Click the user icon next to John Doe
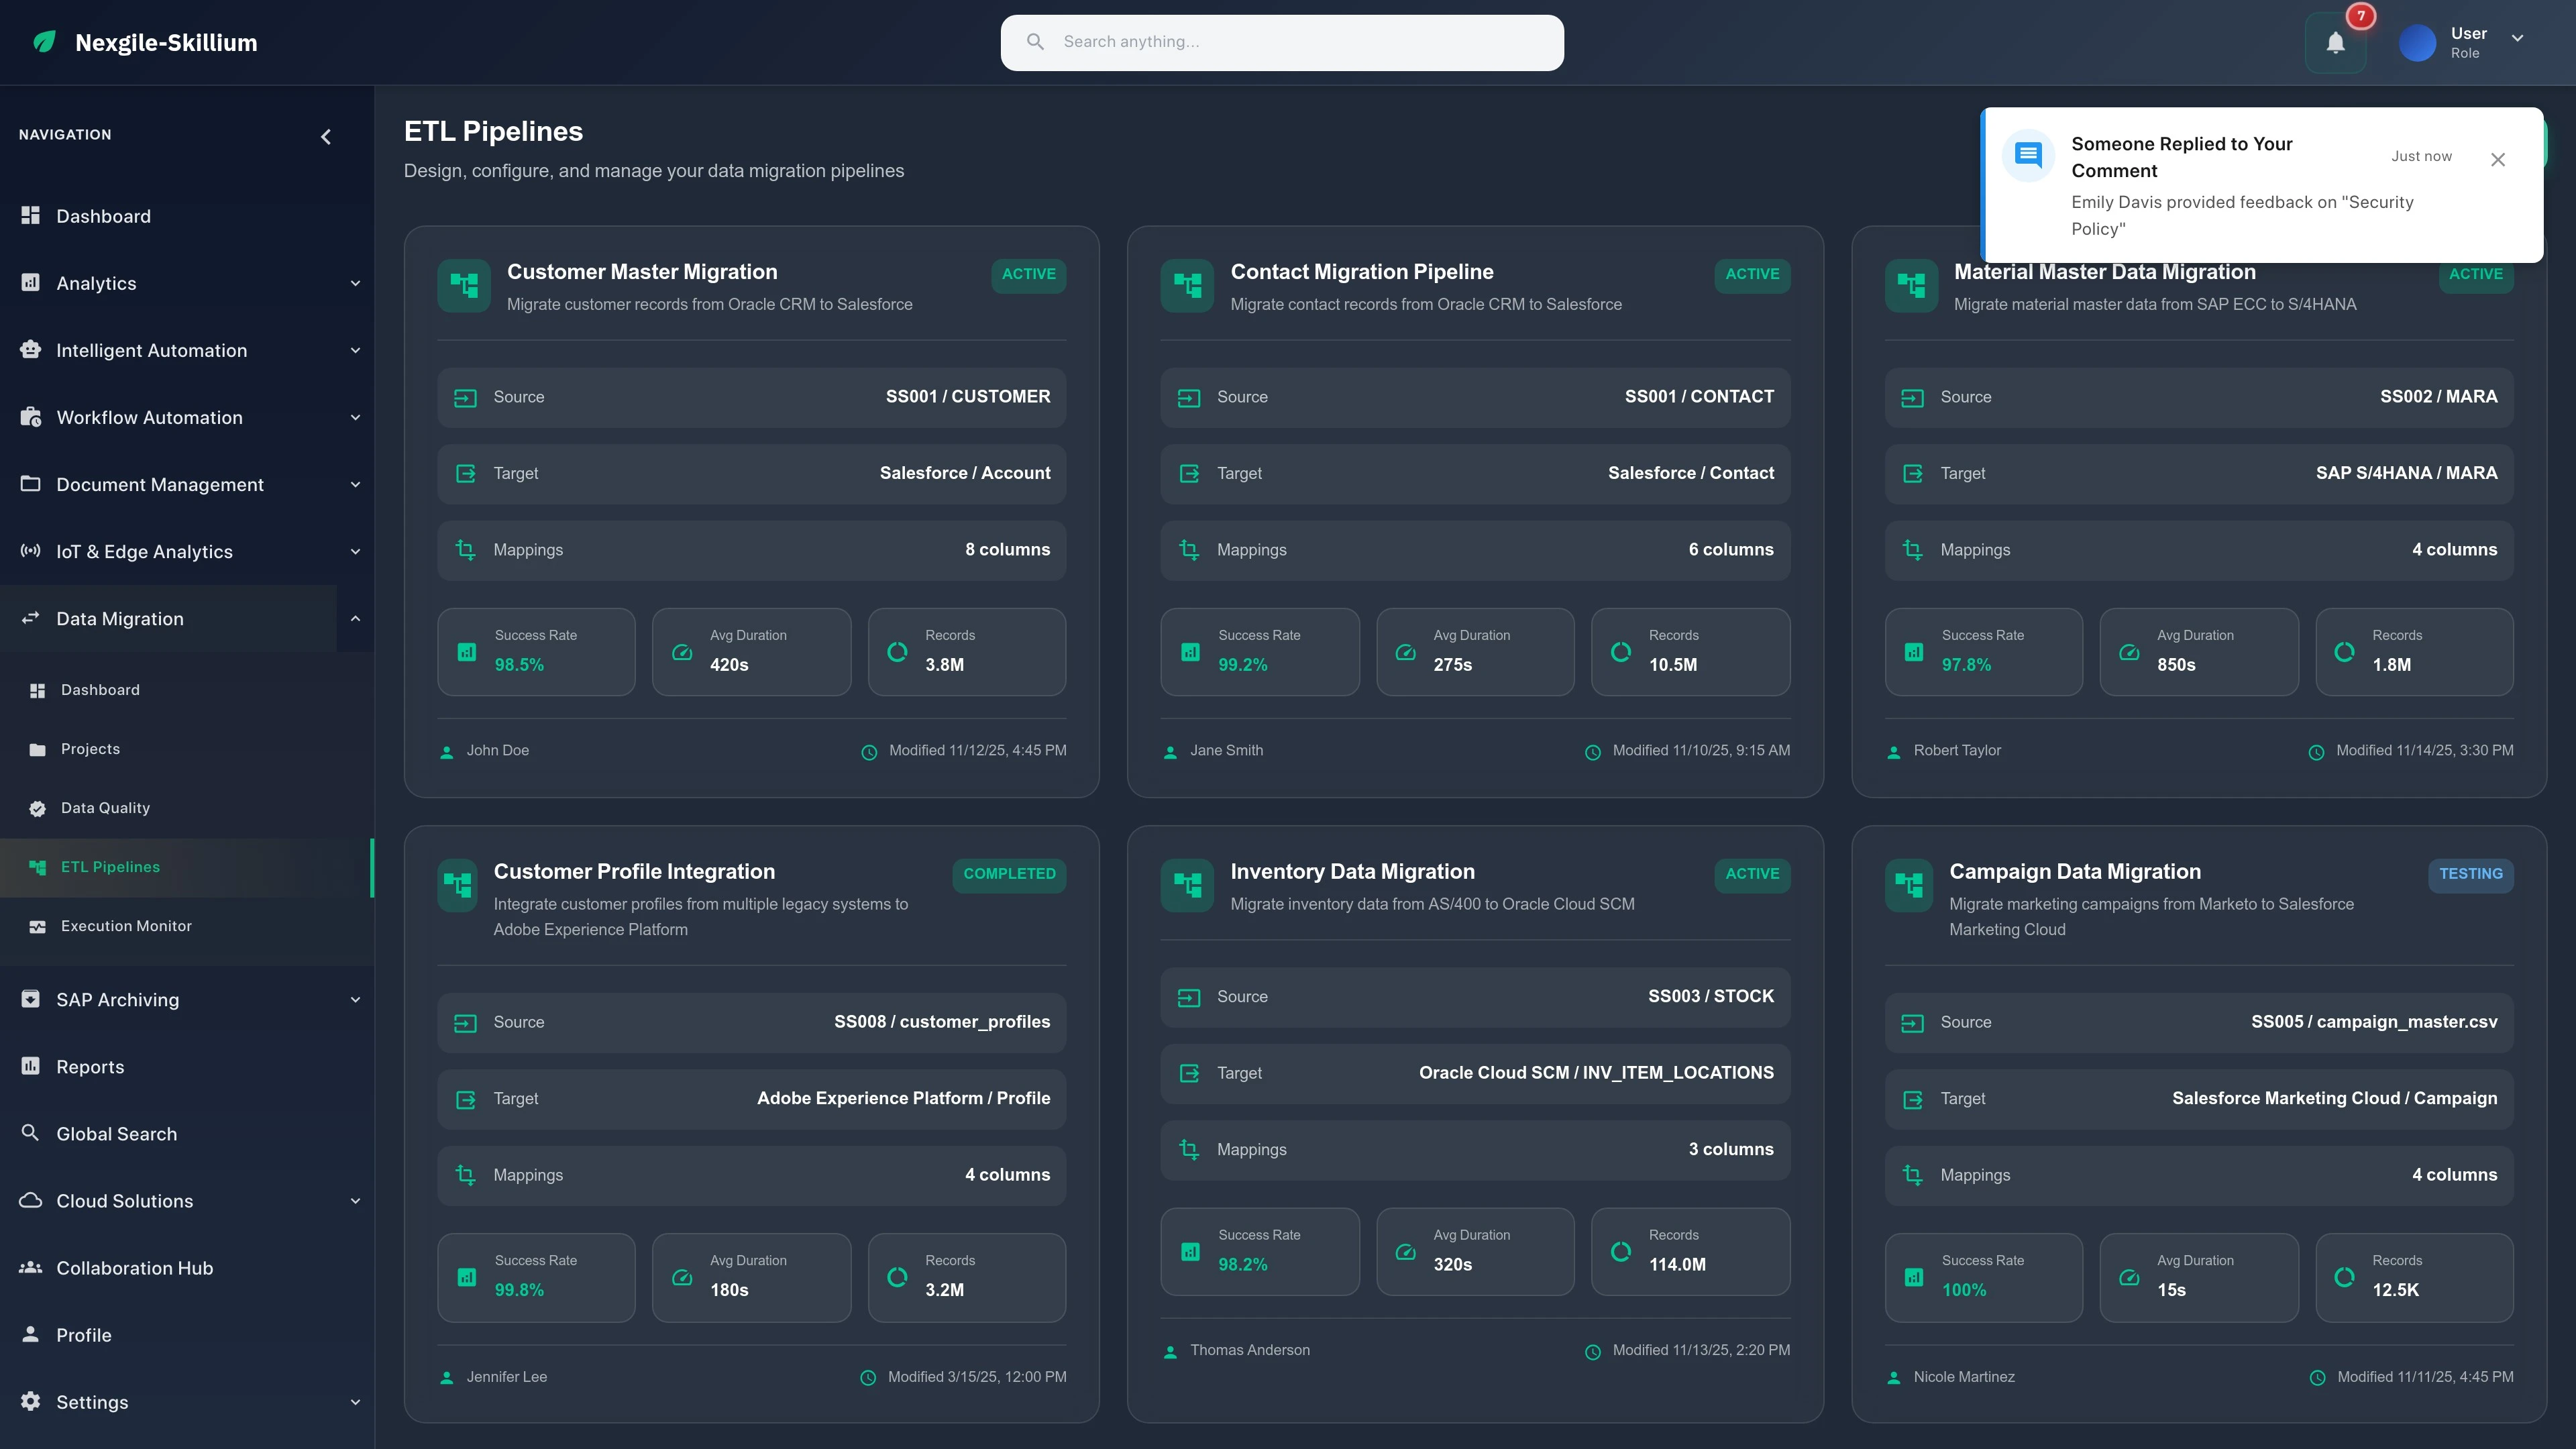 tap(447, 751)
